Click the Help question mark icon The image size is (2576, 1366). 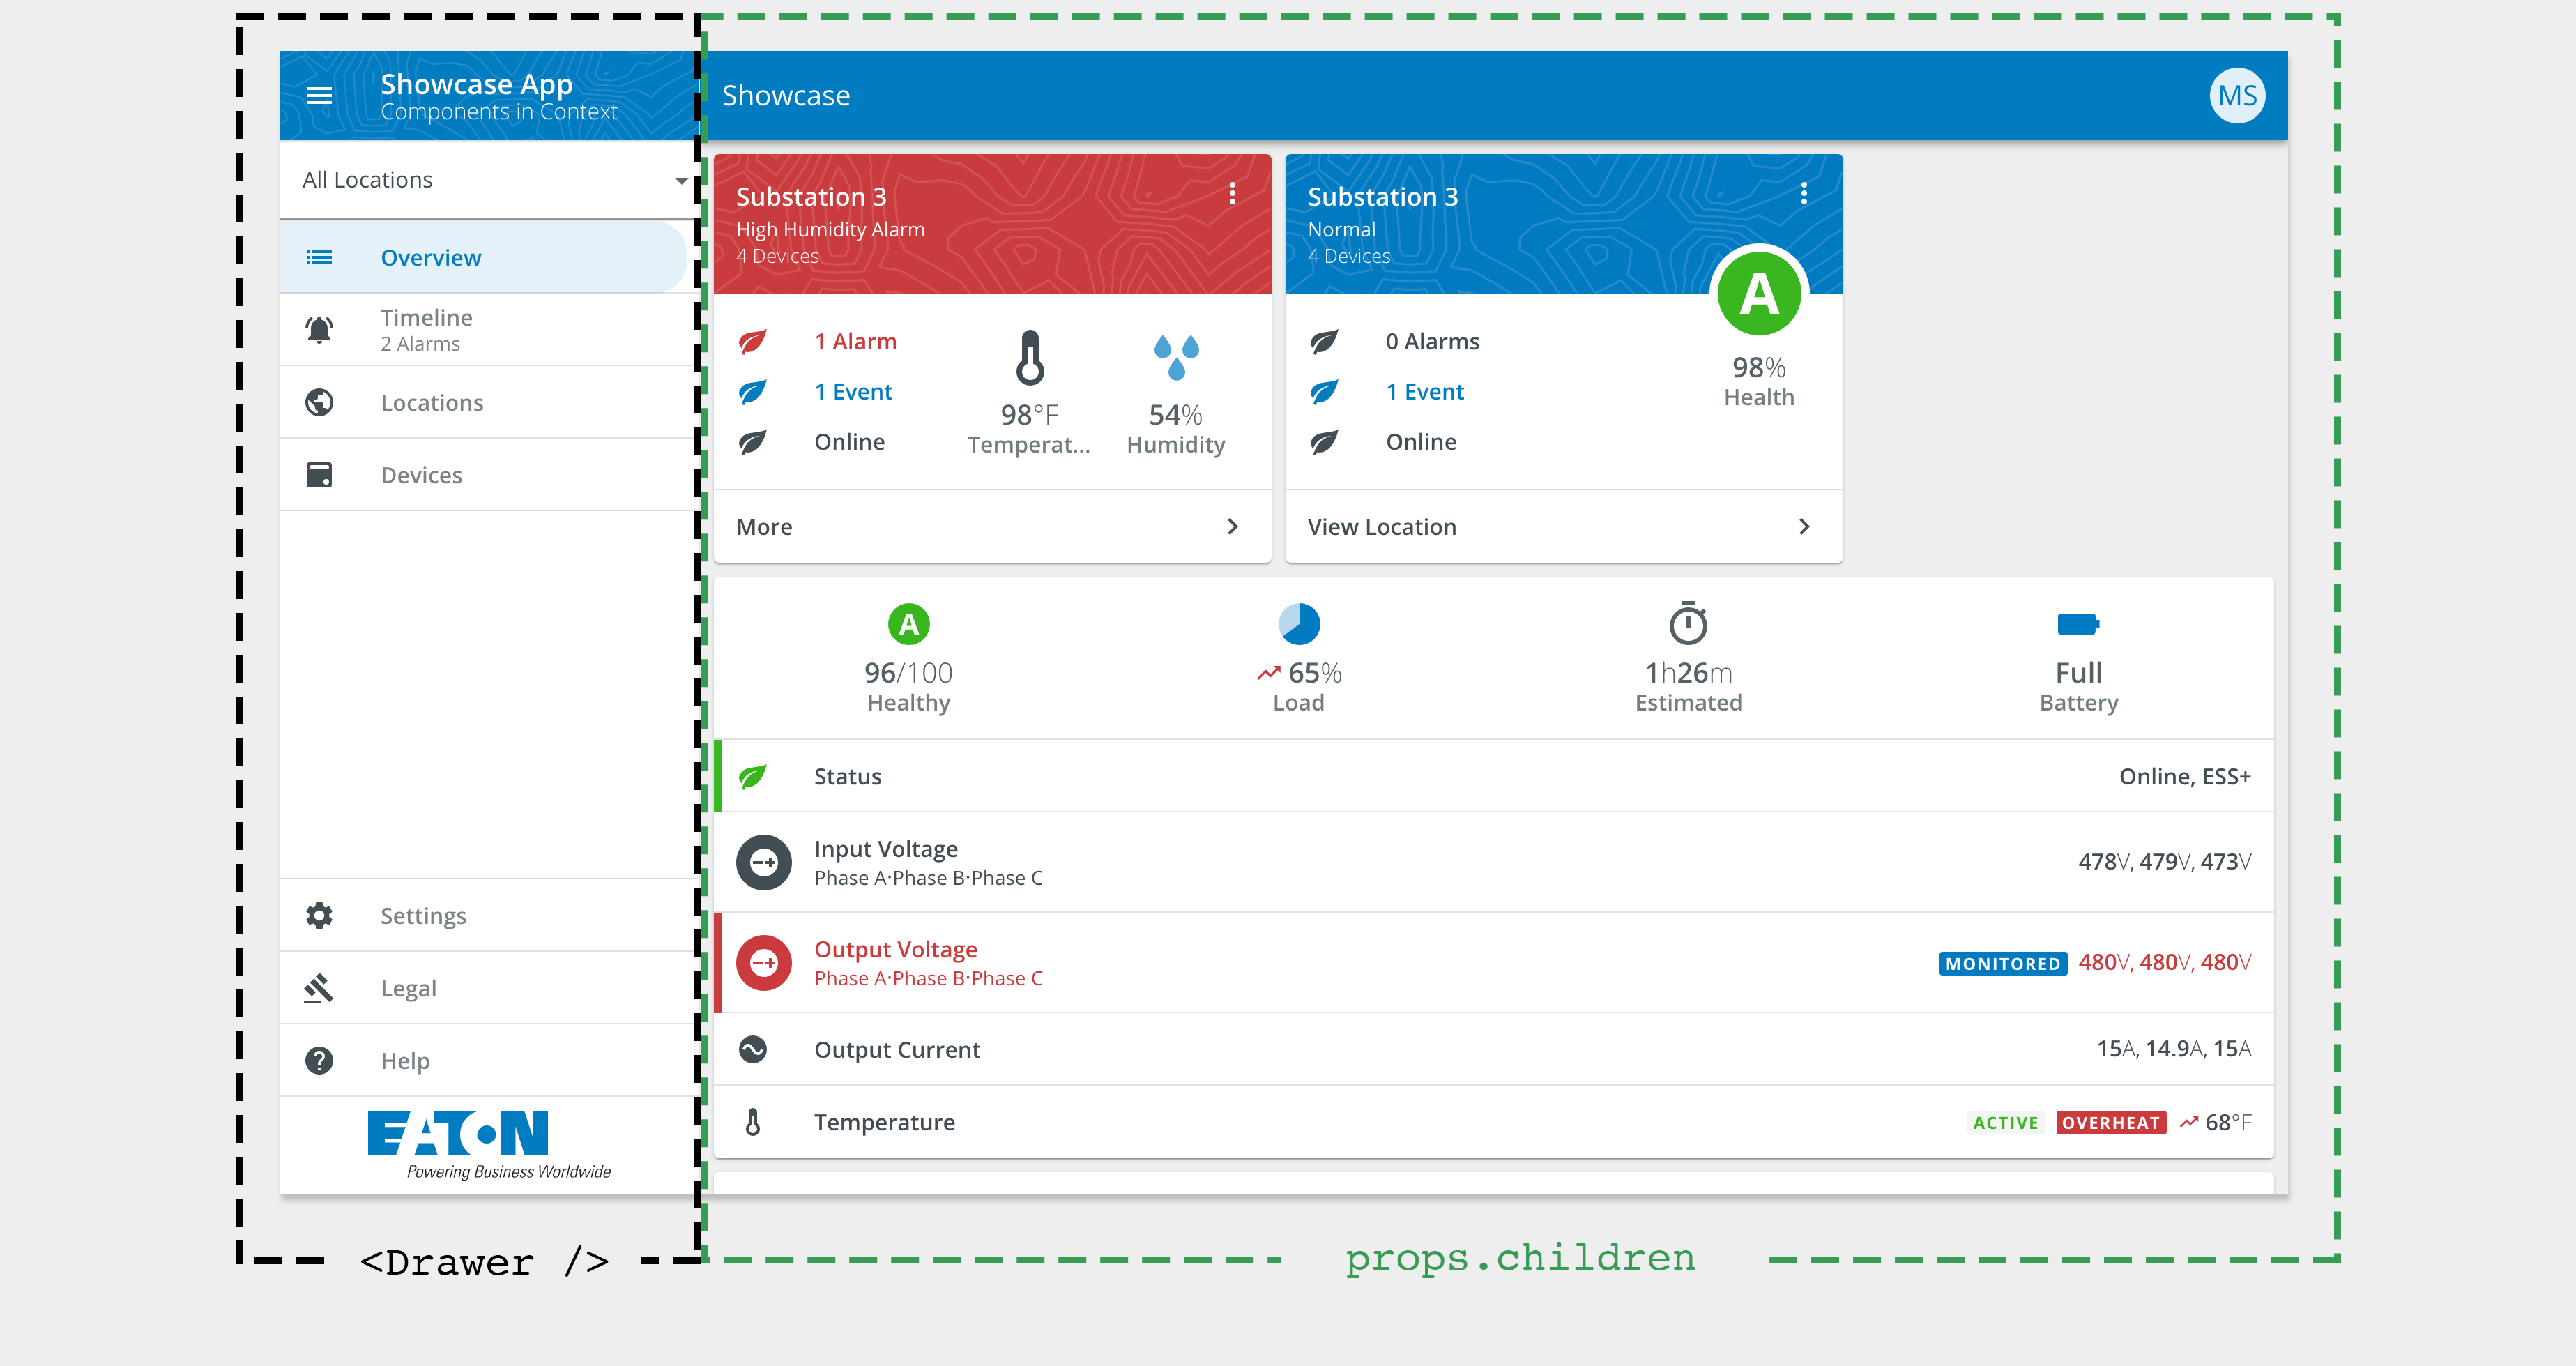(x=319, y=1061)
